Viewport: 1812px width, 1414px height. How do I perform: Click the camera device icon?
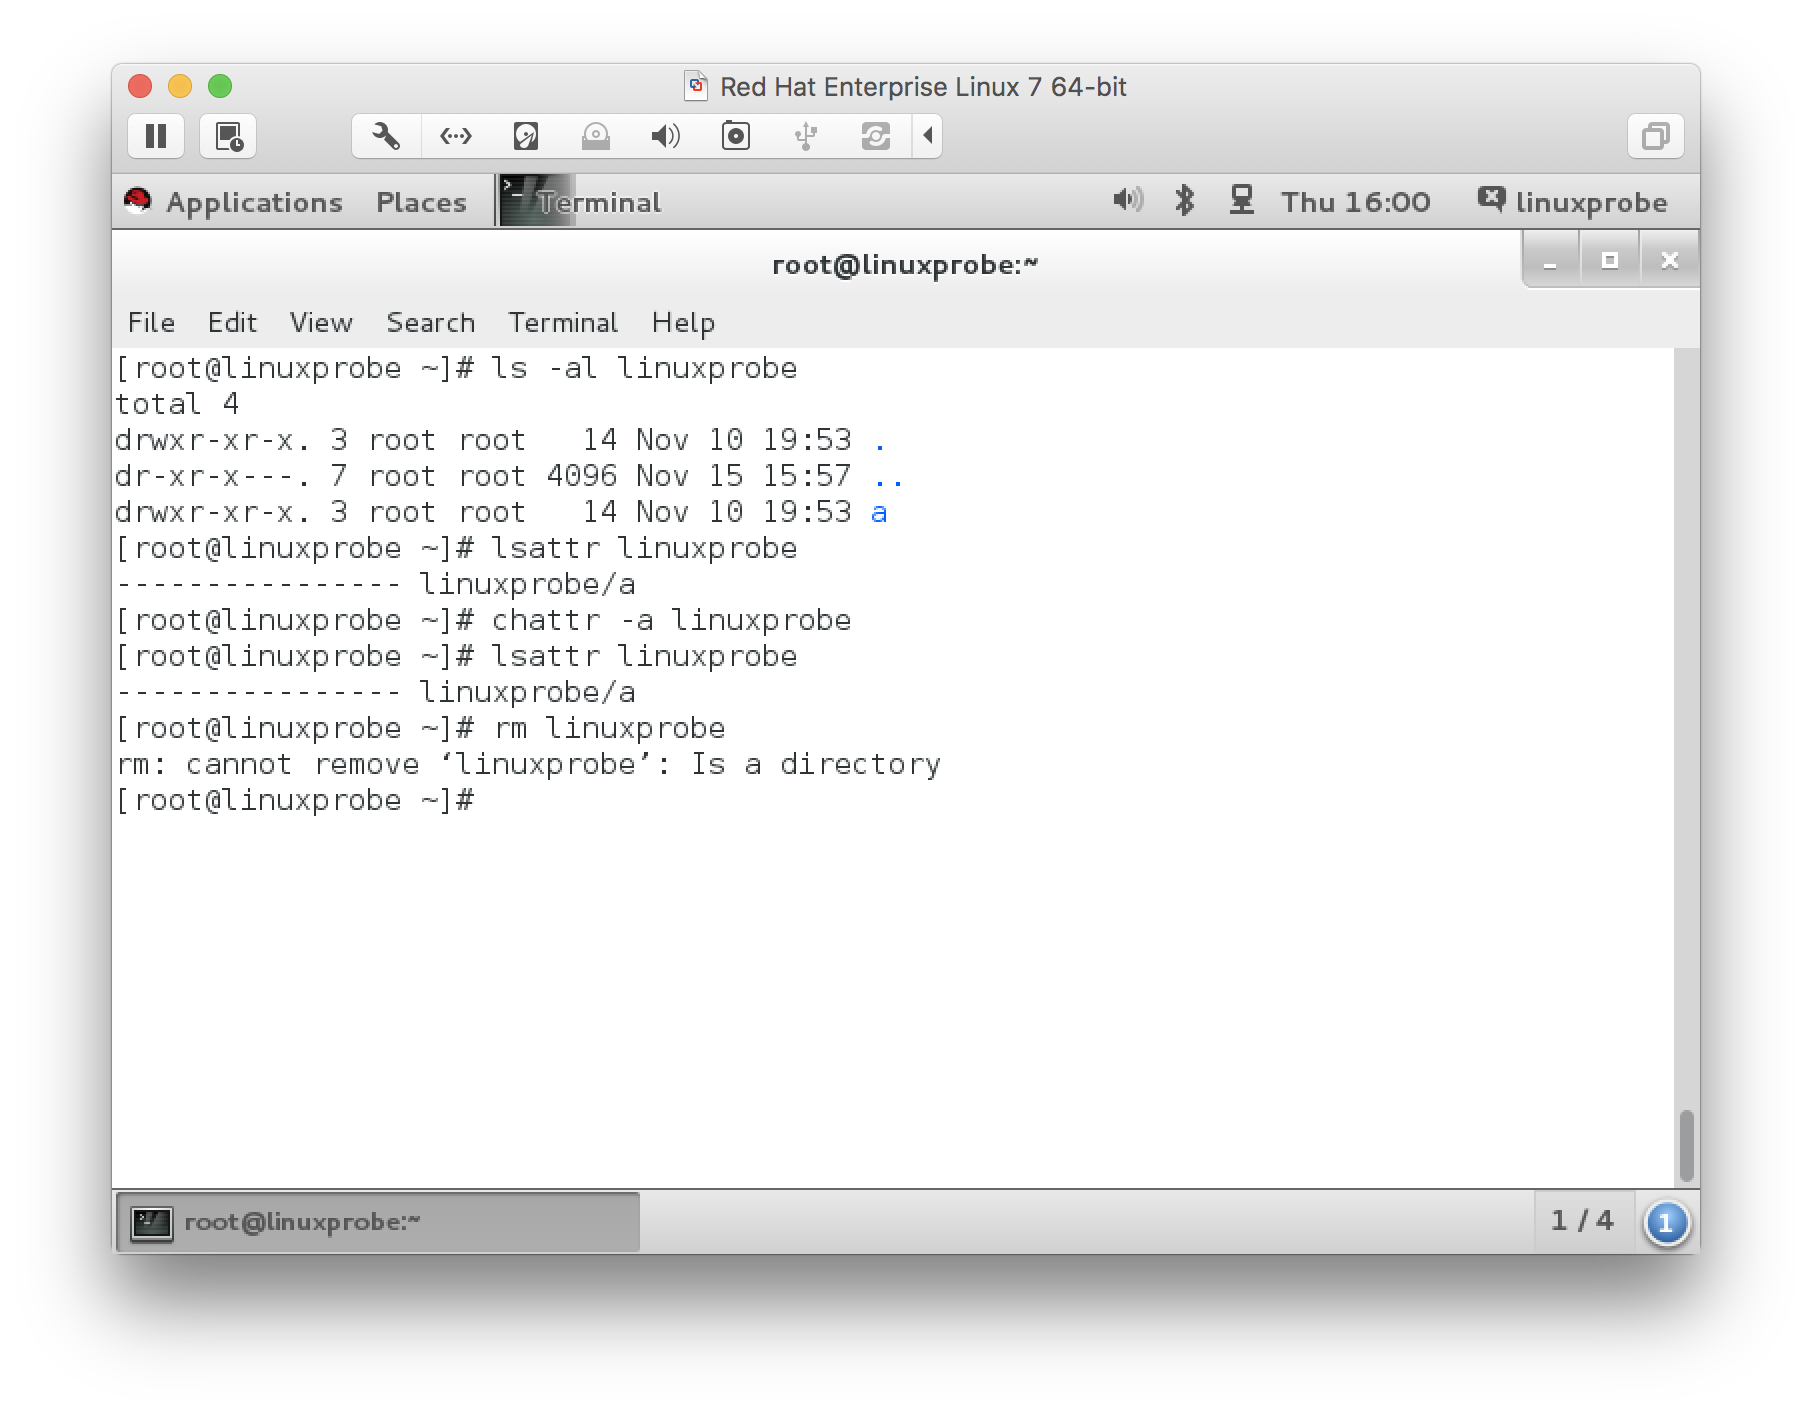(x=736, y=136)
